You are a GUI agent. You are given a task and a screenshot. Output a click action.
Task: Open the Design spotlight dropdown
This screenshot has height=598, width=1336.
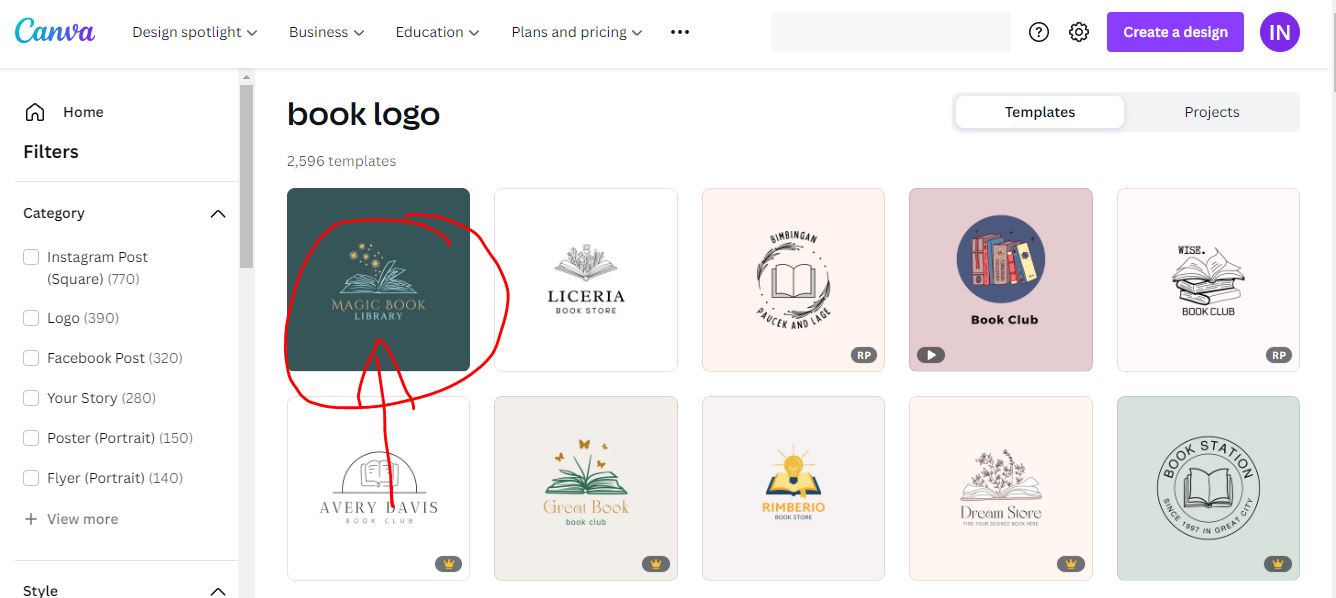[x=194, y=31]
